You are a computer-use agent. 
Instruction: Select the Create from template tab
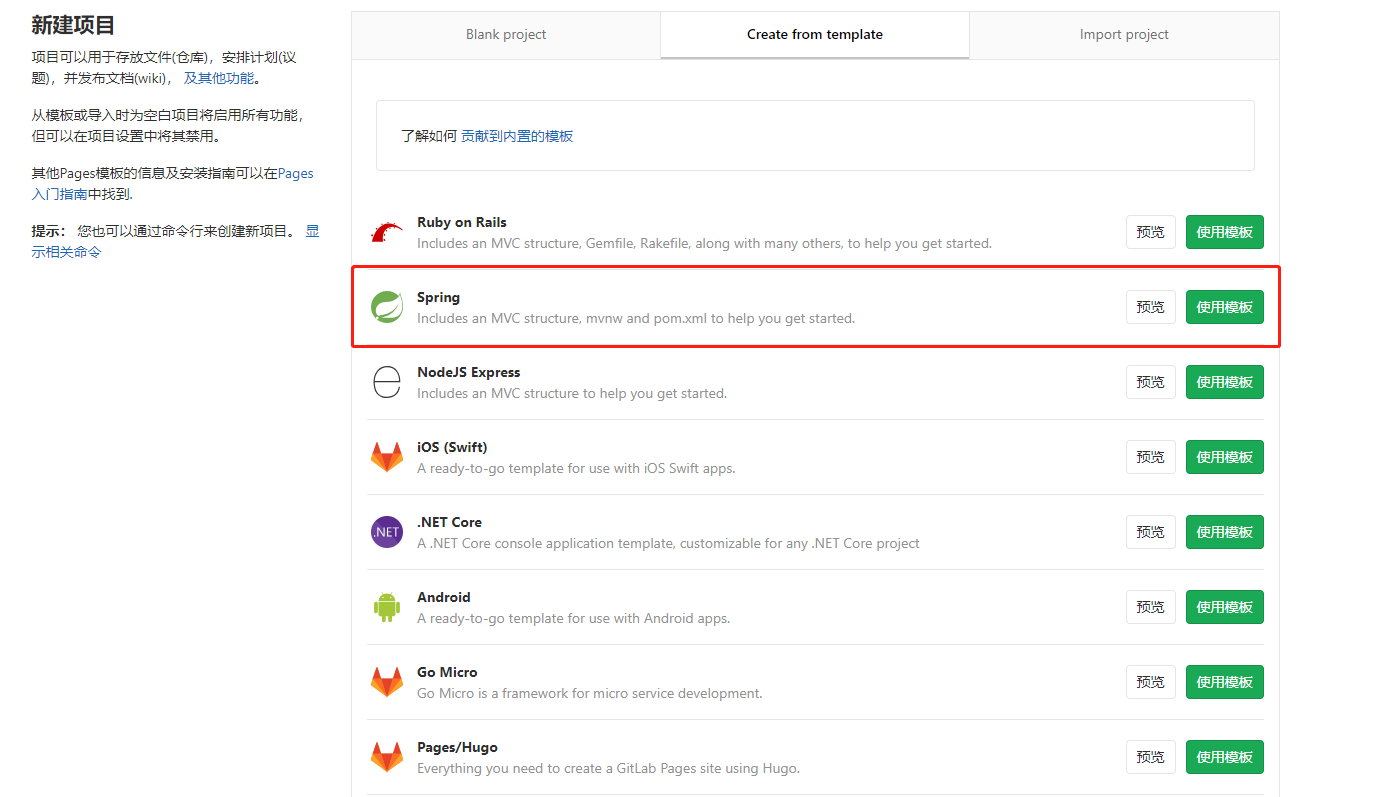pyautogui.click(x=815, y=34)
